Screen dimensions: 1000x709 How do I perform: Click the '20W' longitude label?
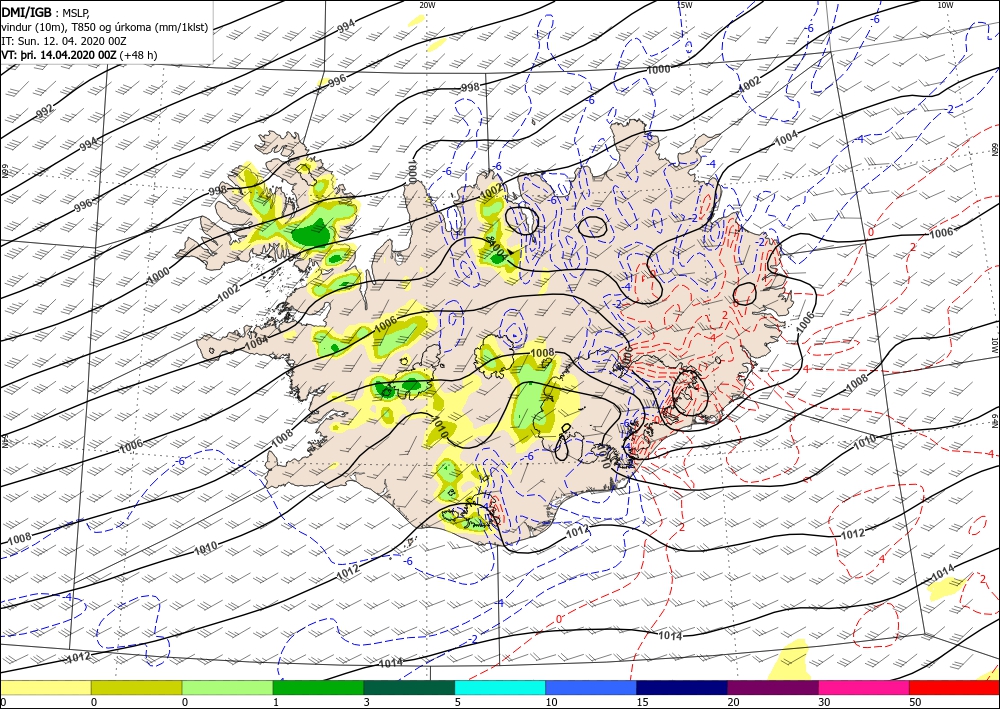(427, 5)
